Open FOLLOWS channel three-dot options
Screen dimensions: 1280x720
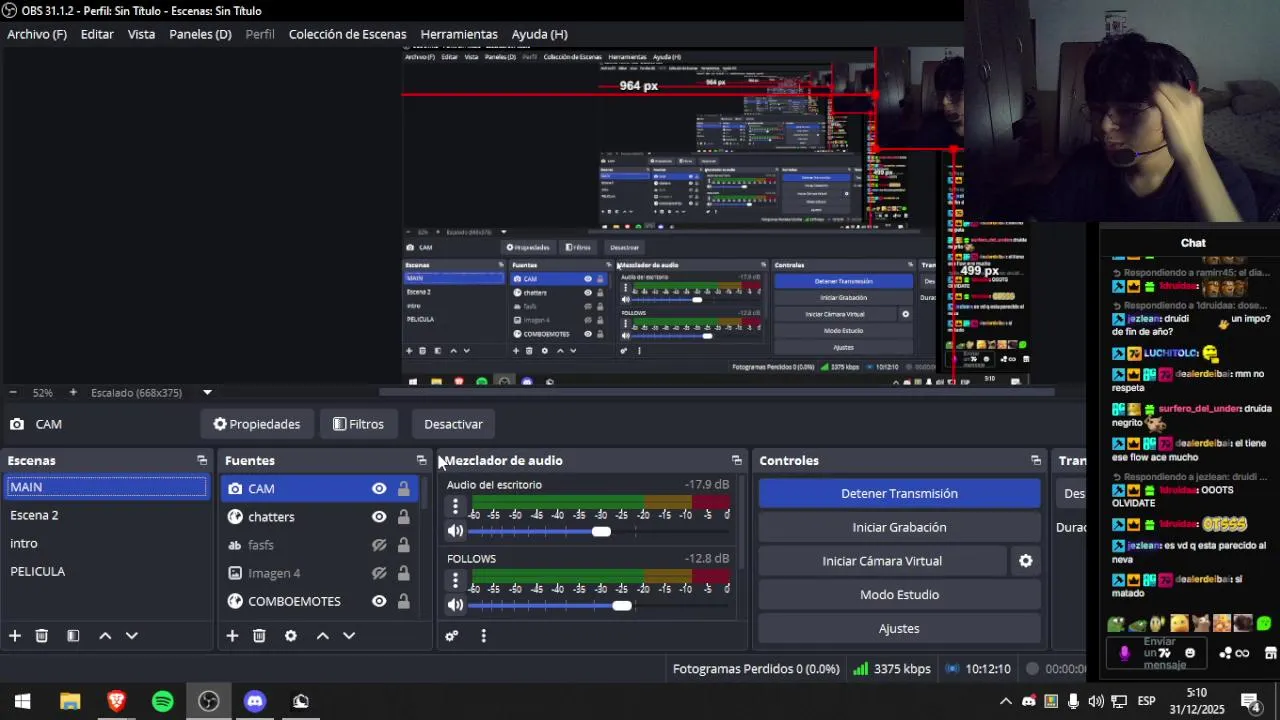click(455, 580)
